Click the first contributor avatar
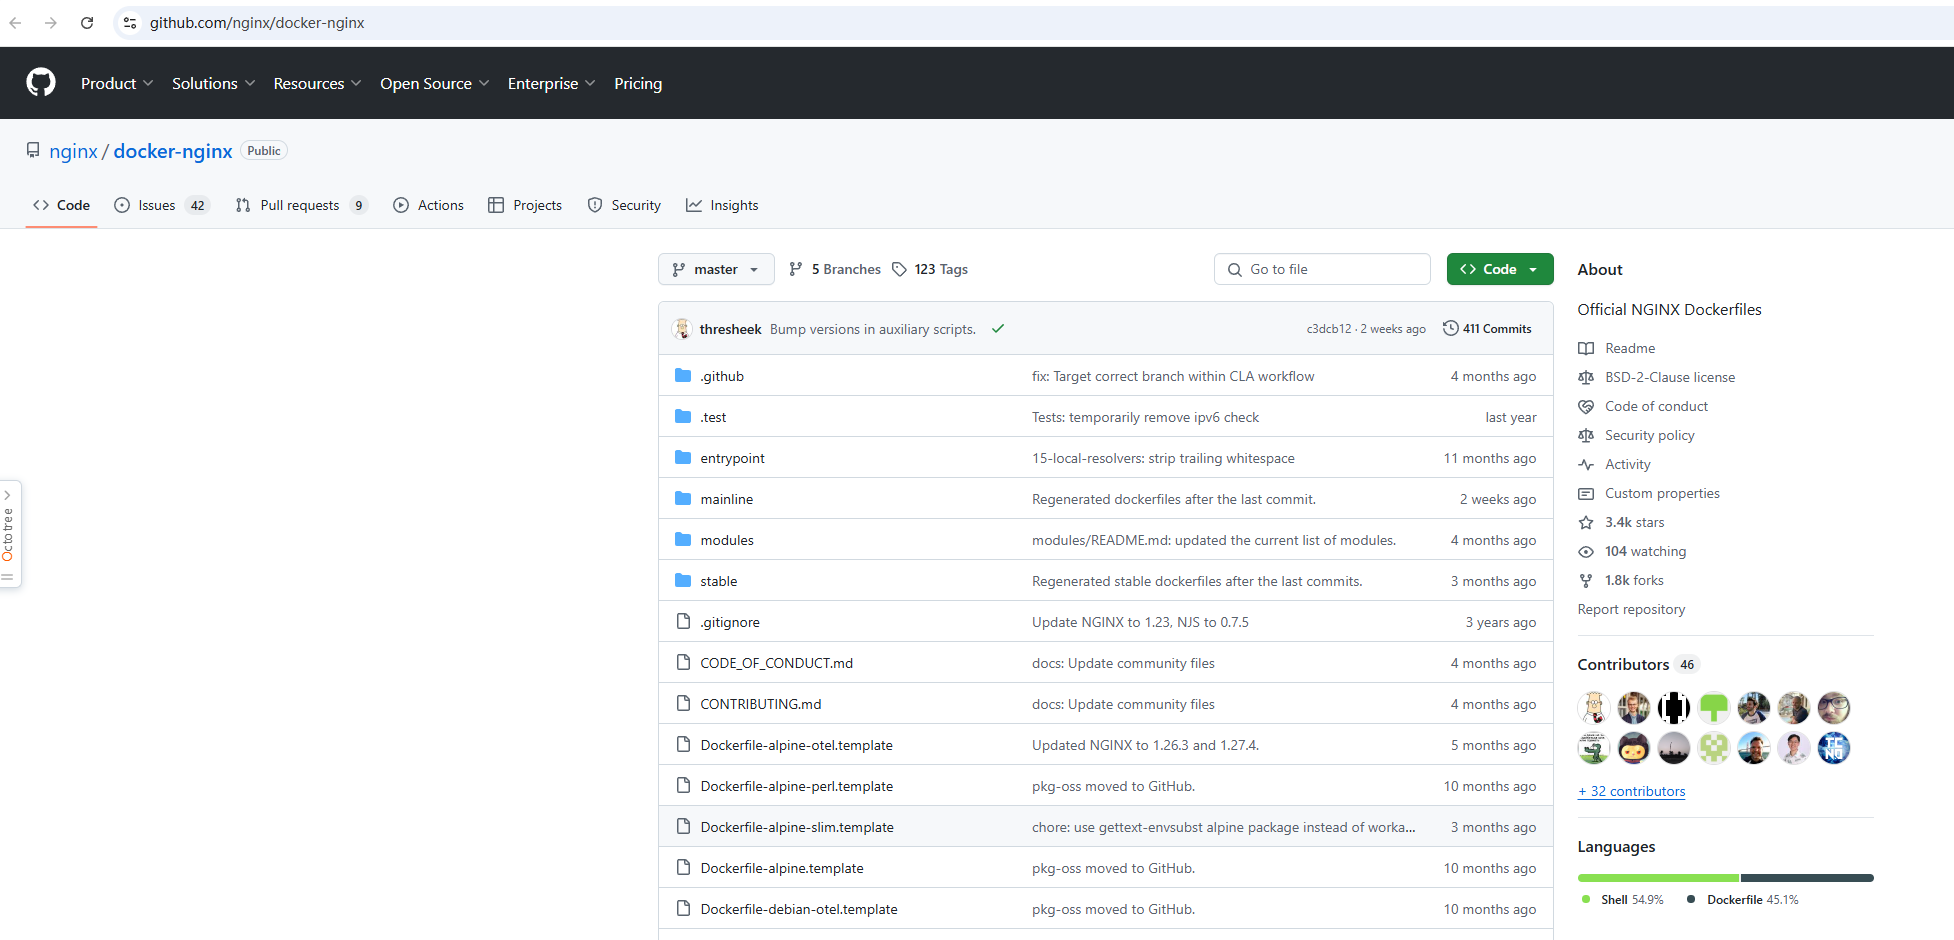Image resolution: width=1954 pixels, height=940 pixels. click(1594, 708)
